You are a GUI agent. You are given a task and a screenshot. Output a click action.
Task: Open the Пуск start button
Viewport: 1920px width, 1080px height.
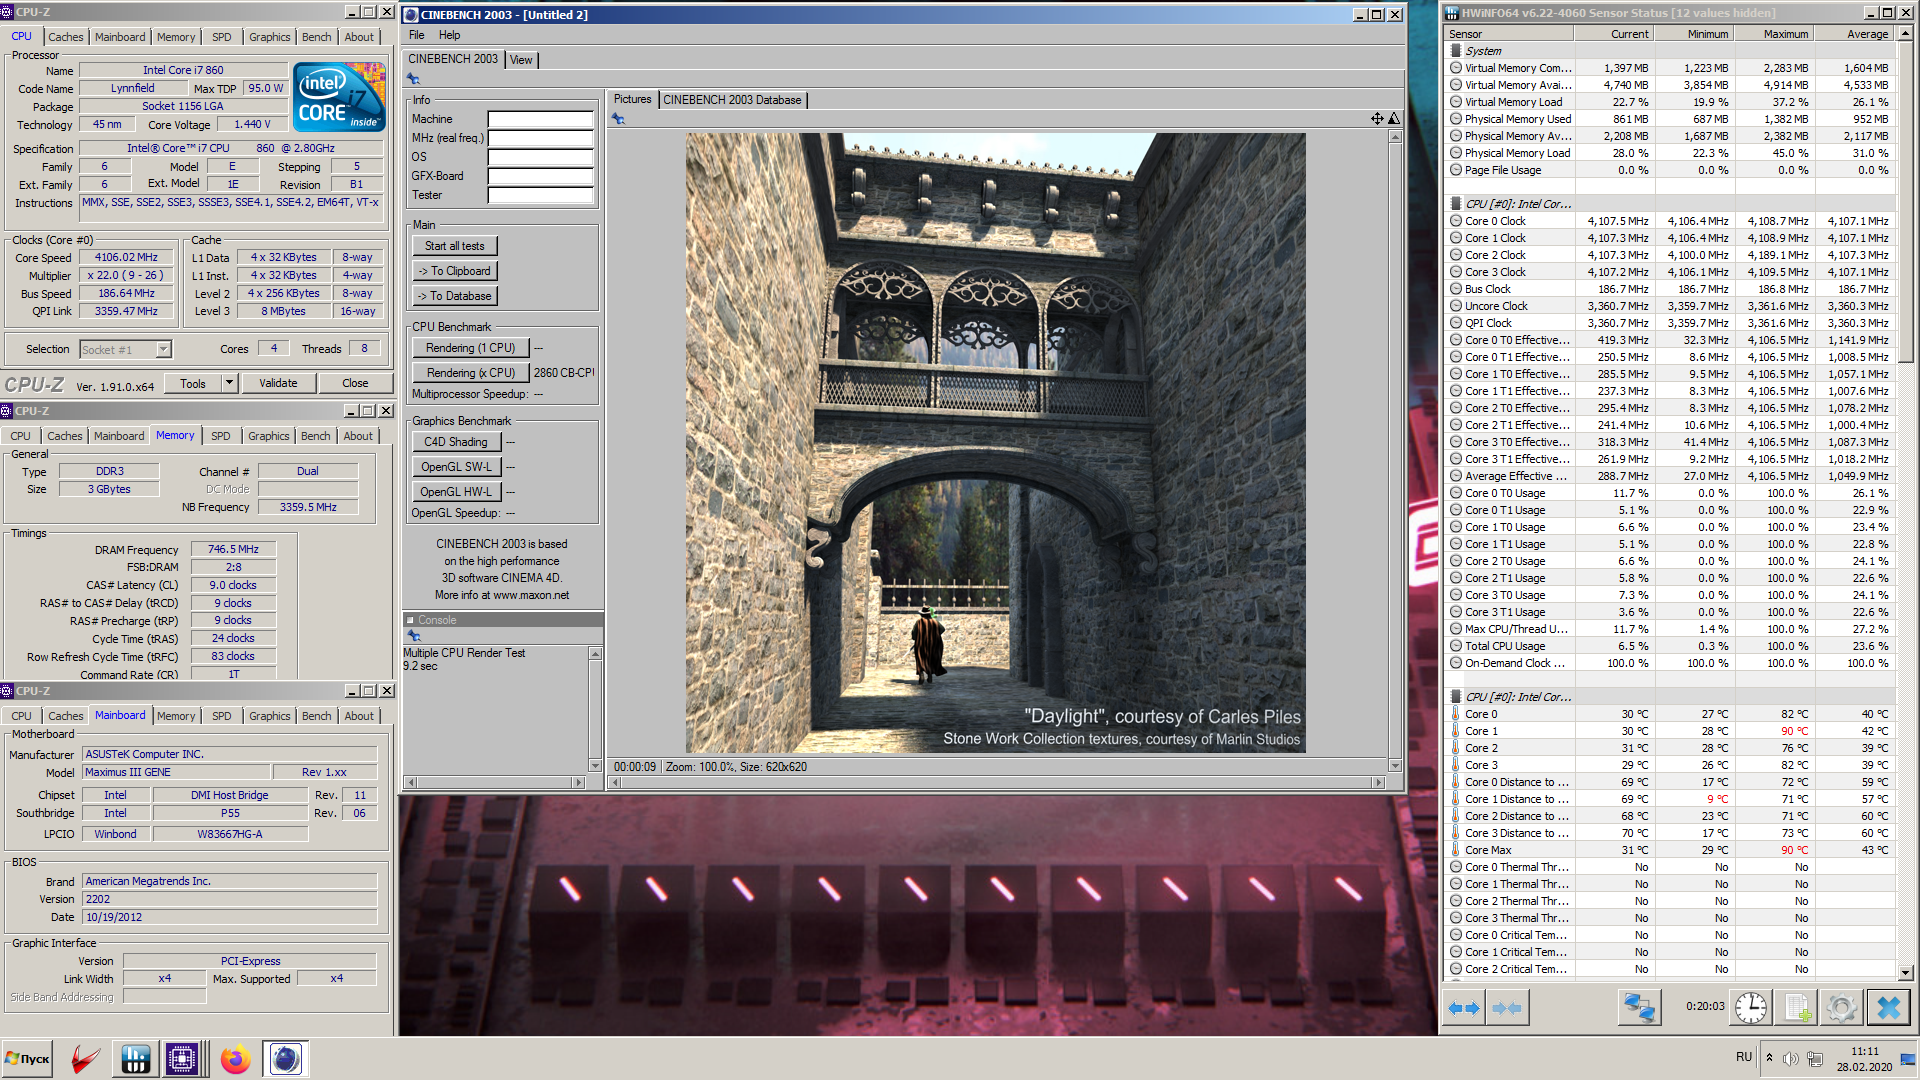pyautogui.click(x=27, y=1059)
